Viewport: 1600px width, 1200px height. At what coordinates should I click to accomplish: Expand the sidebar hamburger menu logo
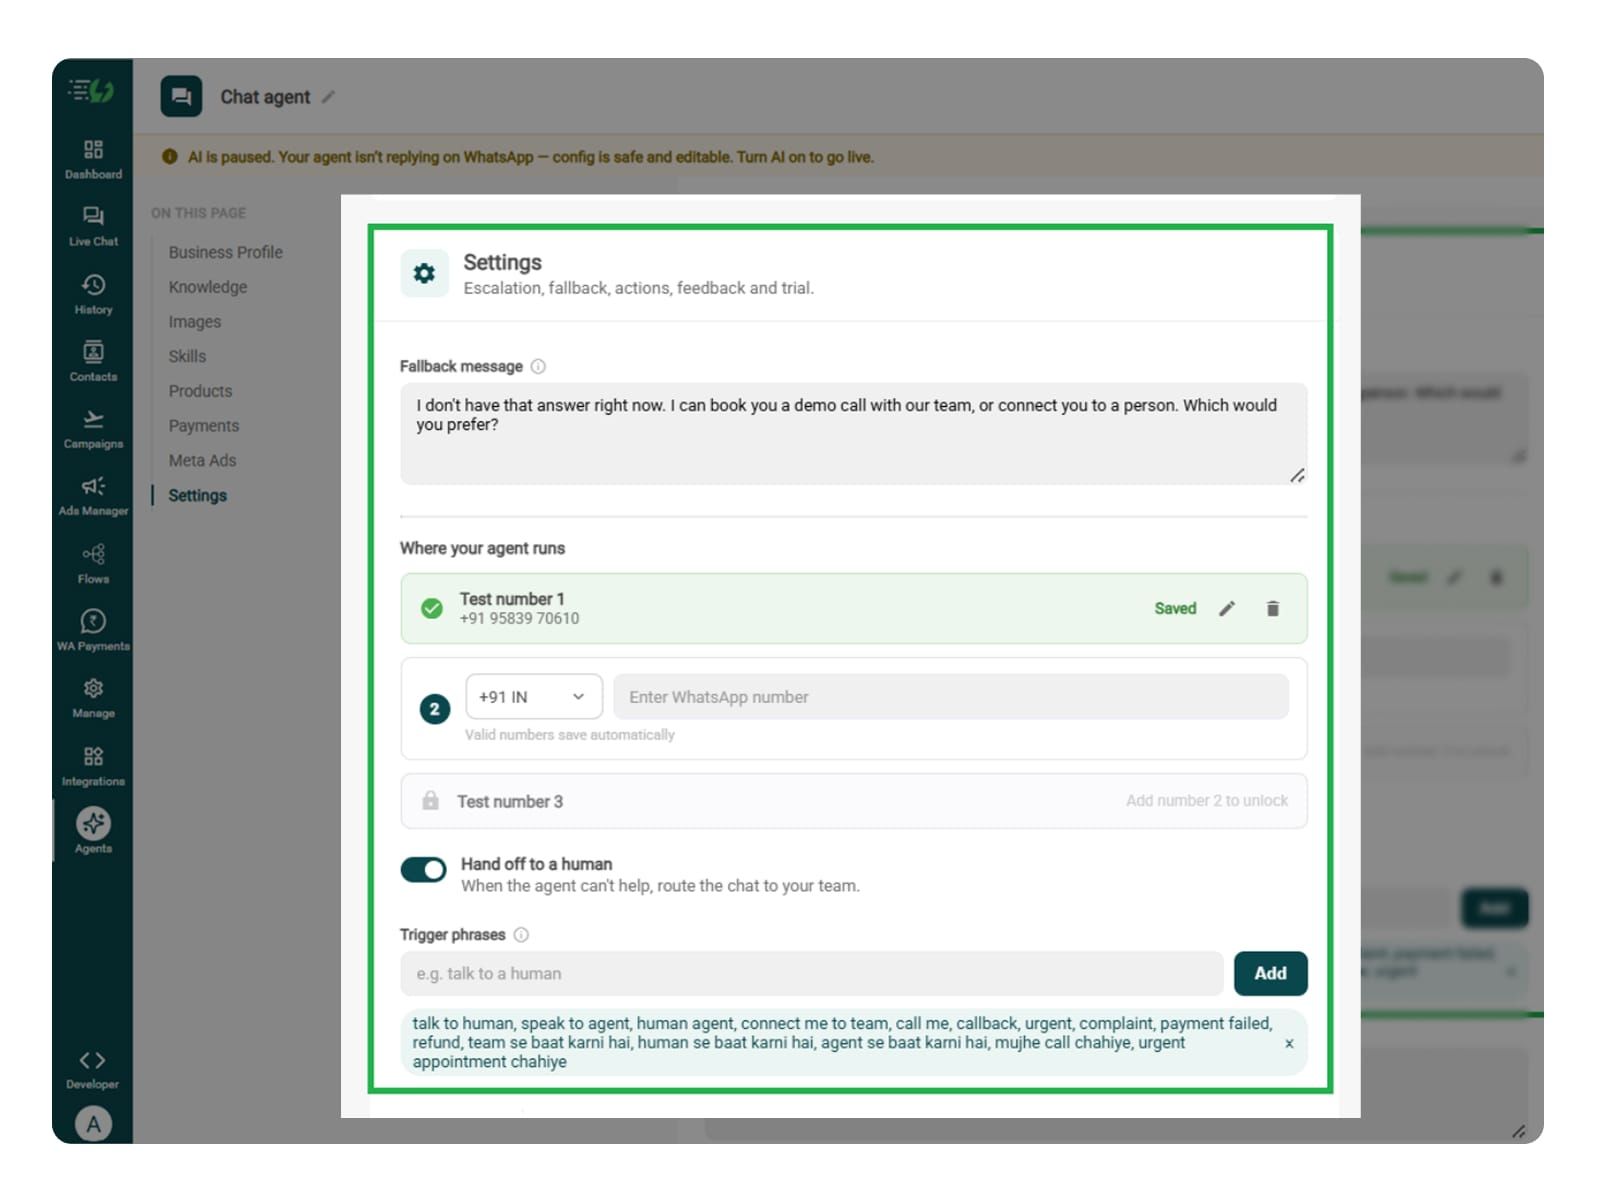pyautogui.click(x=91, y=91)
